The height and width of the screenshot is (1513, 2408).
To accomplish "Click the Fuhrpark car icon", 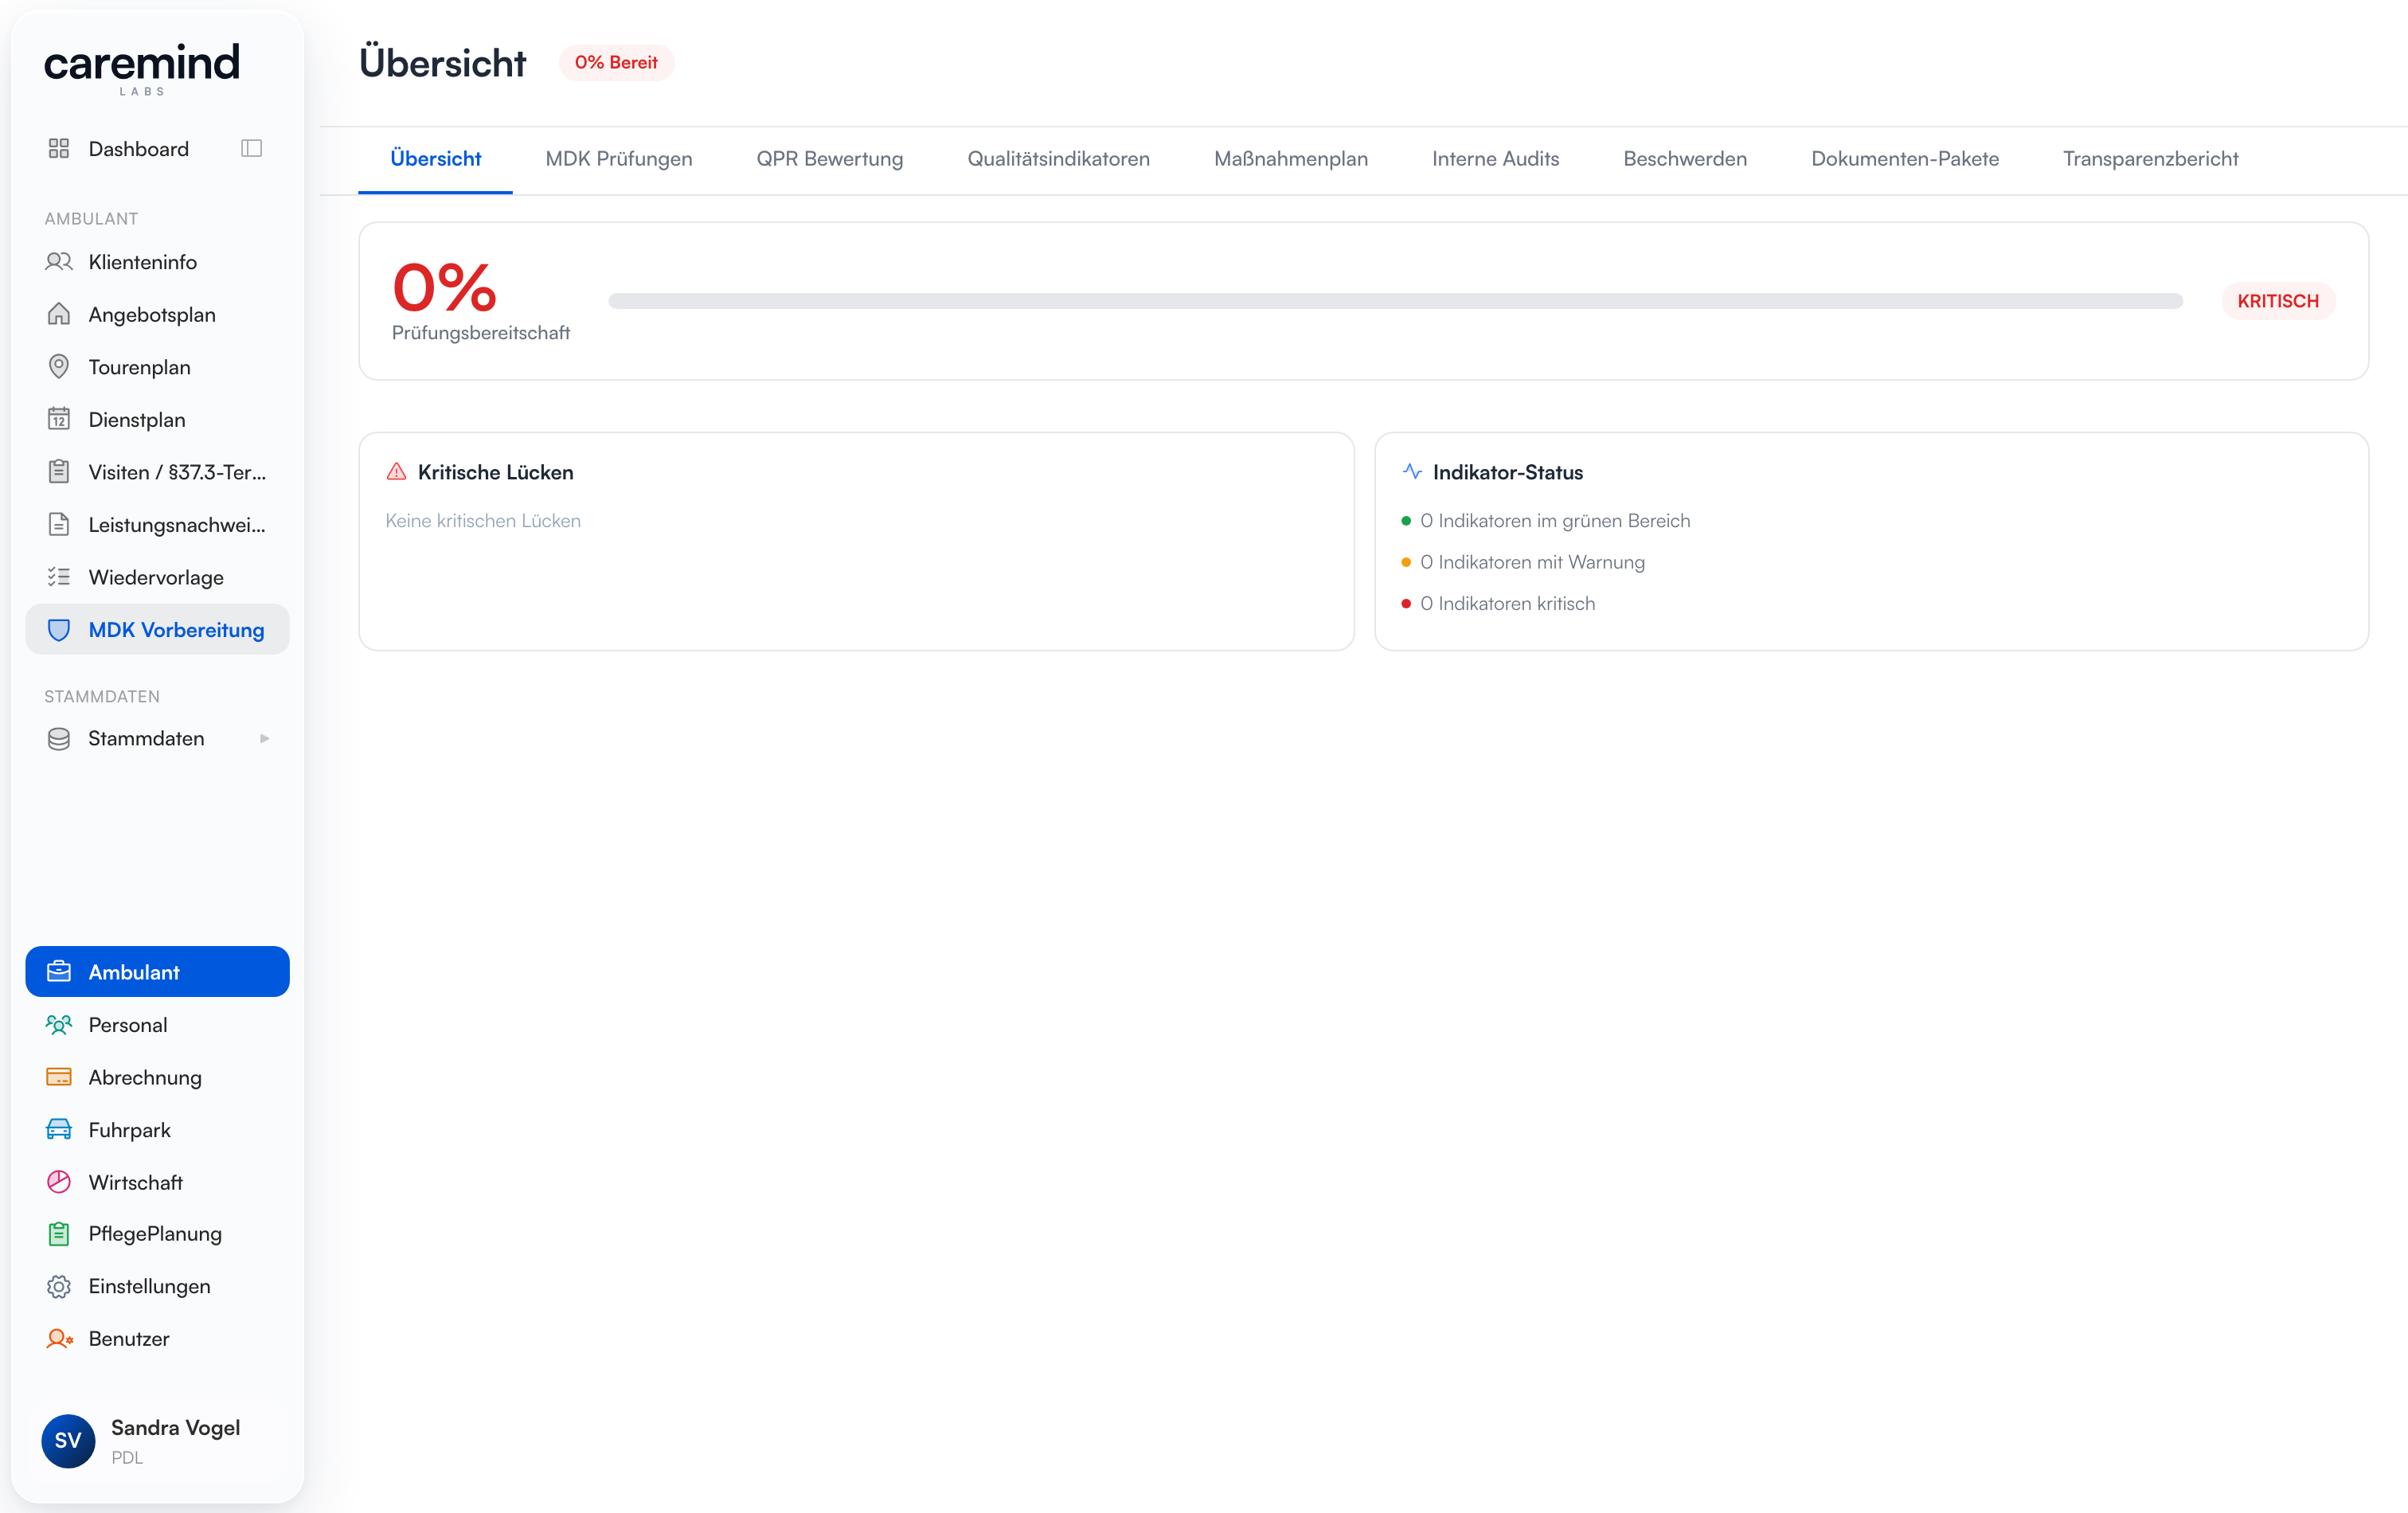I will click(59, 1130).
